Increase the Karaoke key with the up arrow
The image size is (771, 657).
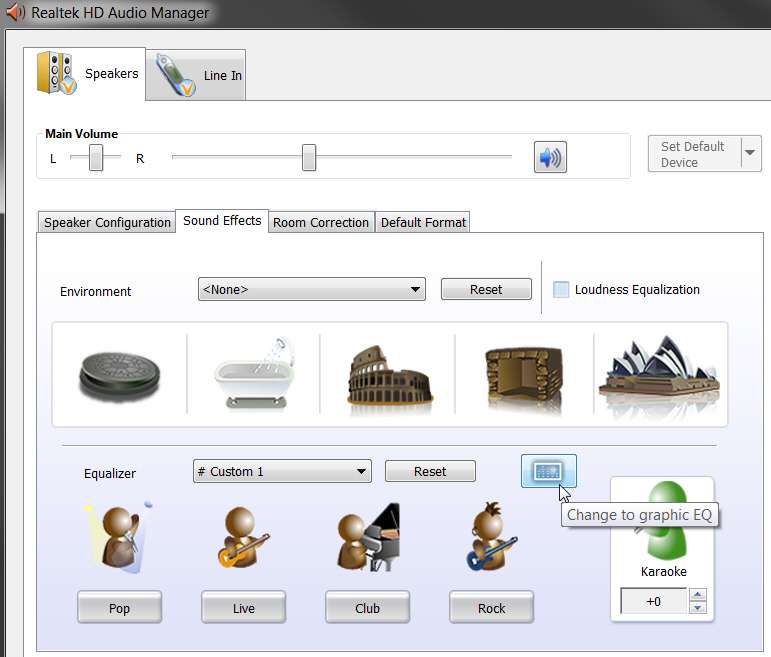[698, 595]
